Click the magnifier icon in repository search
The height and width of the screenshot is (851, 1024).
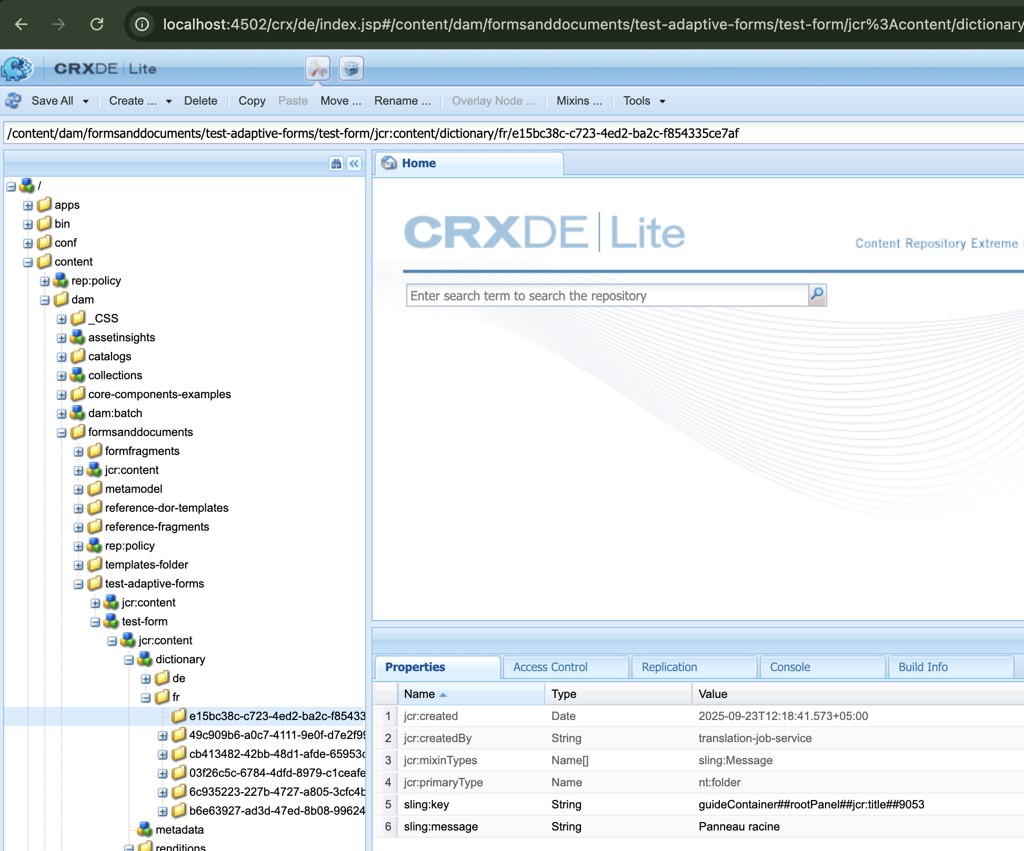817,295
